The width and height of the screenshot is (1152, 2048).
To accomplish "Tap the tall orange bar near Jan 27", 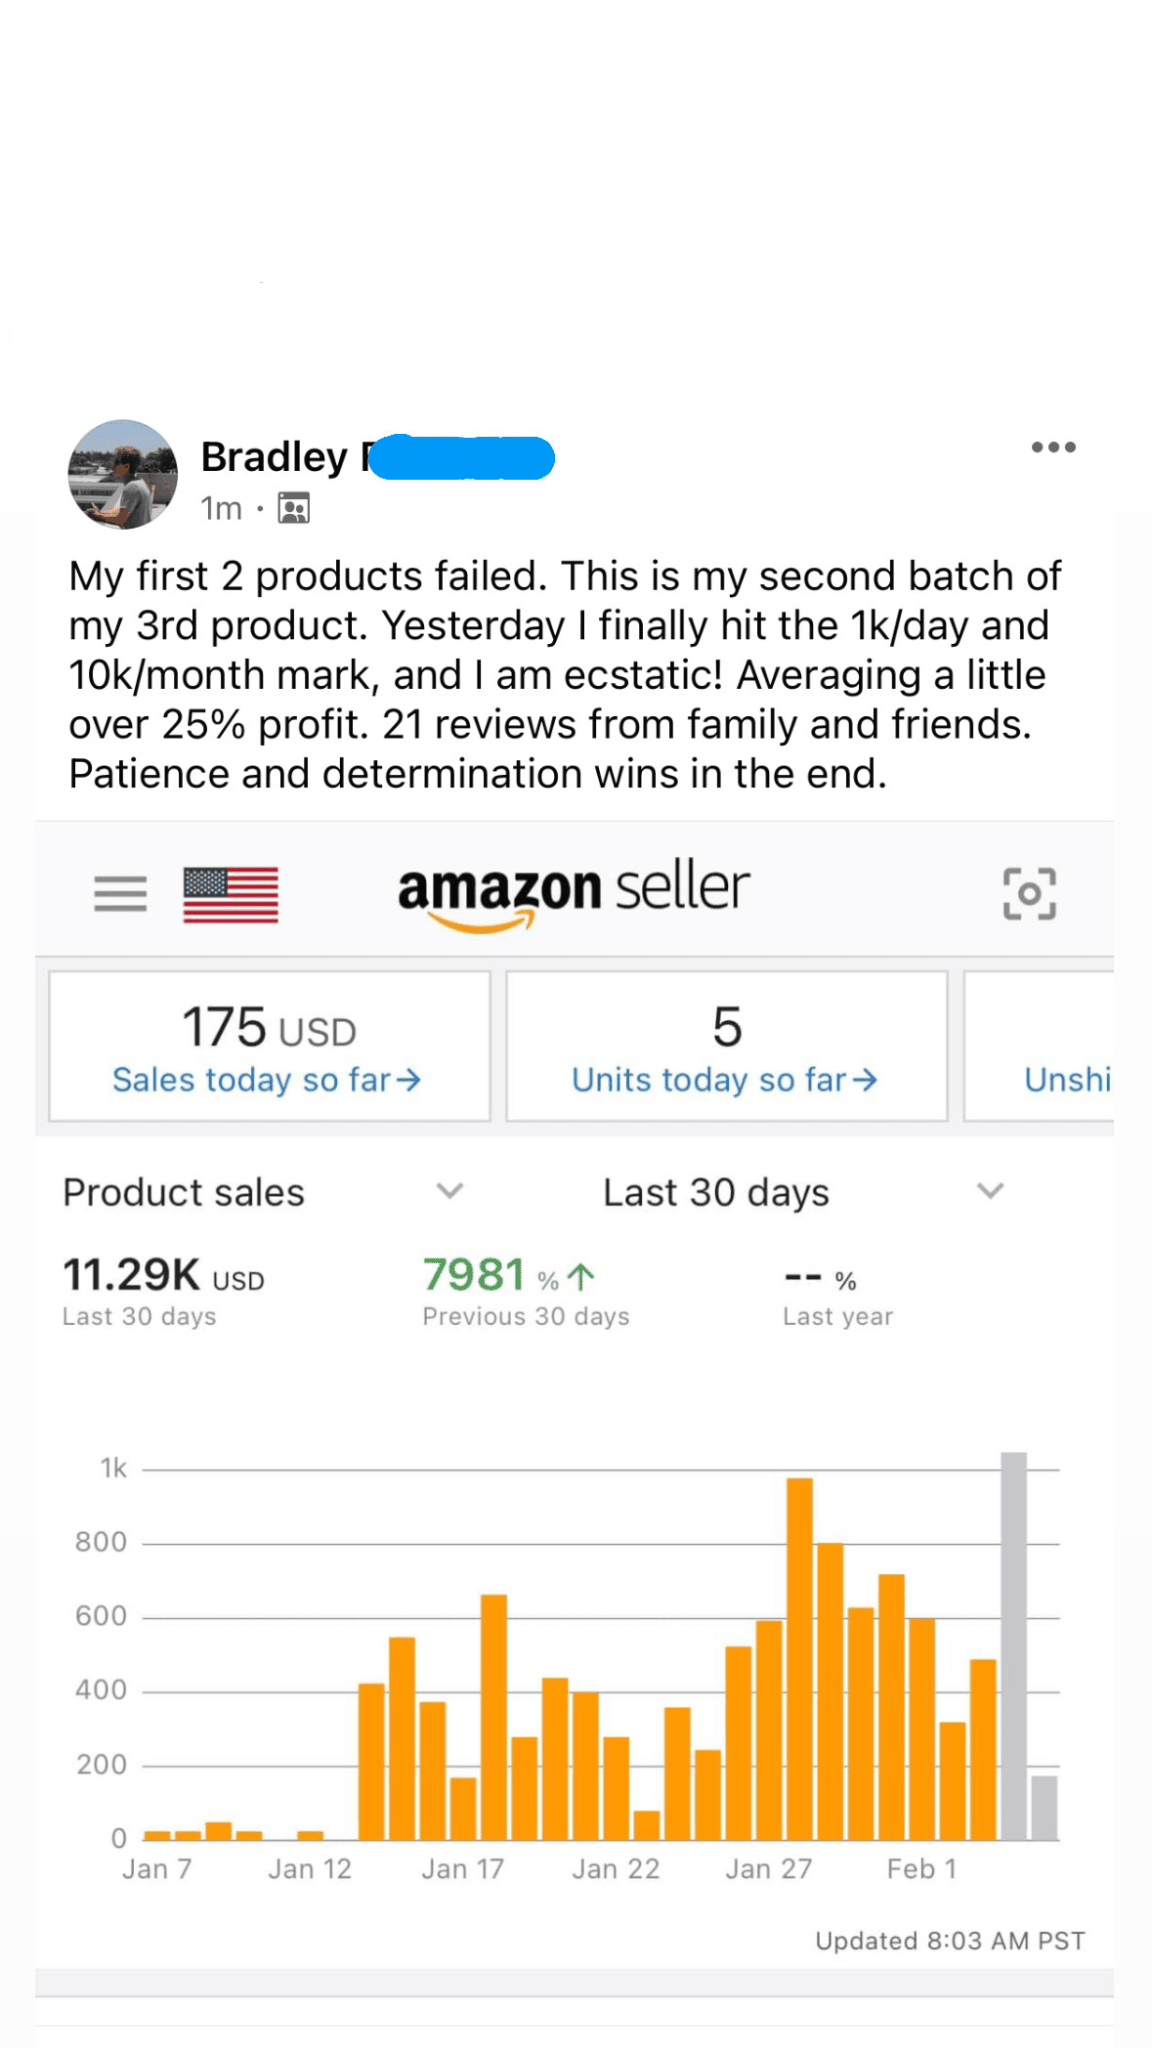I will 799,1658.
